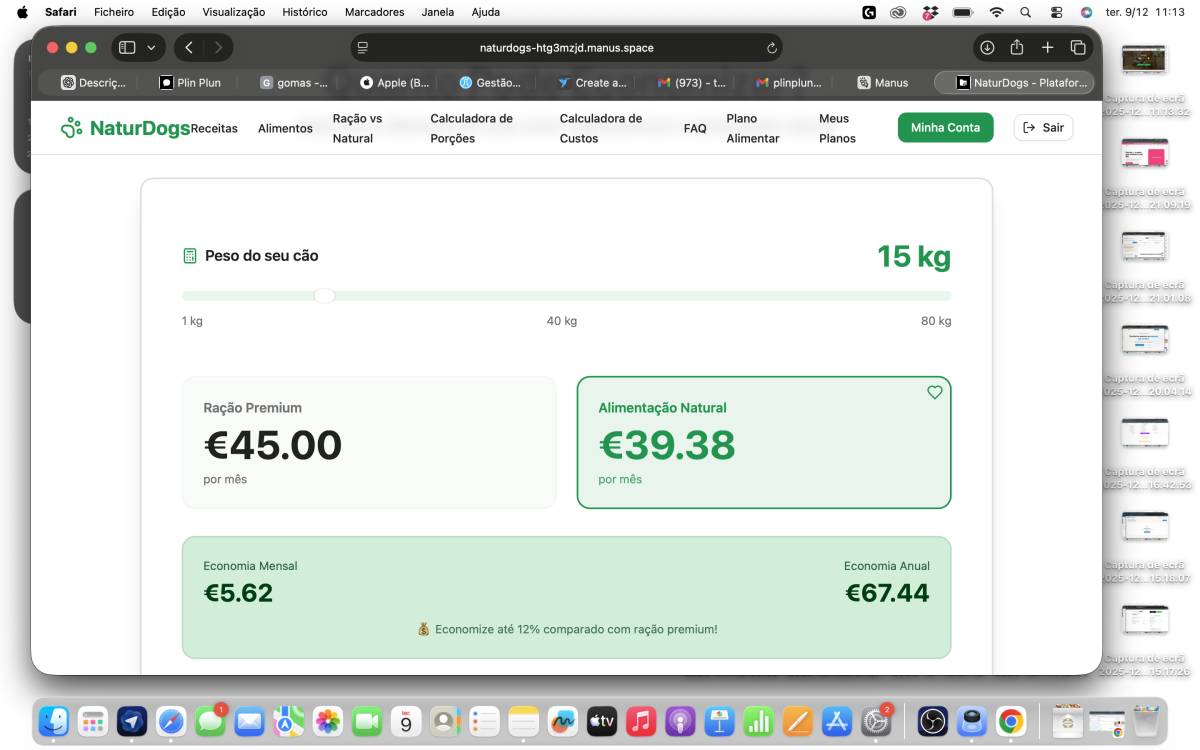This screenshot has height=750, width=1200.
Task: Open Apple Music from the Dock
Action: (640, 720)
